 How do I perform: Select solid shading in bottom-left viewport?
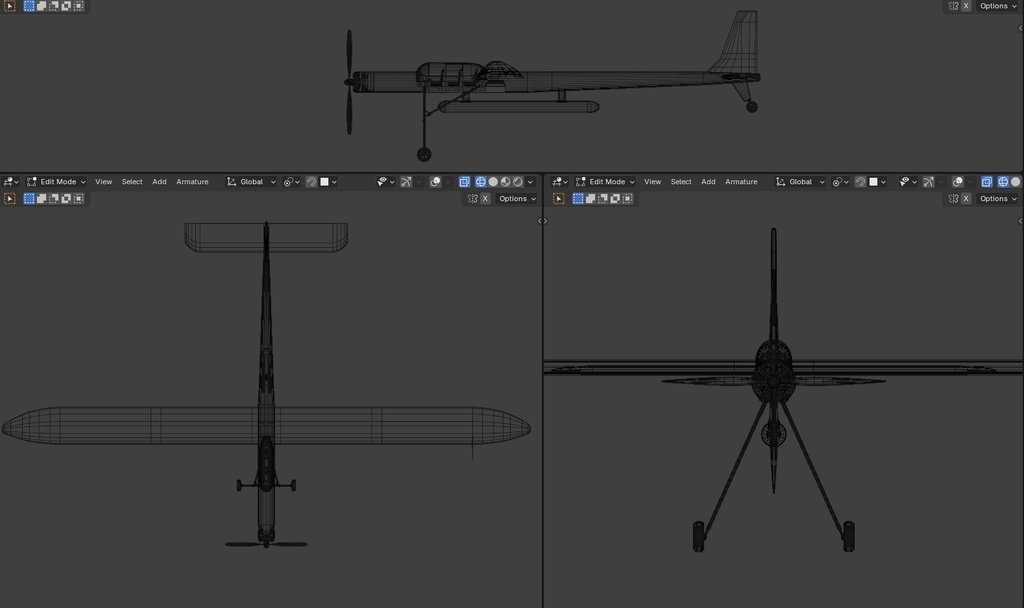click(493, 182)
